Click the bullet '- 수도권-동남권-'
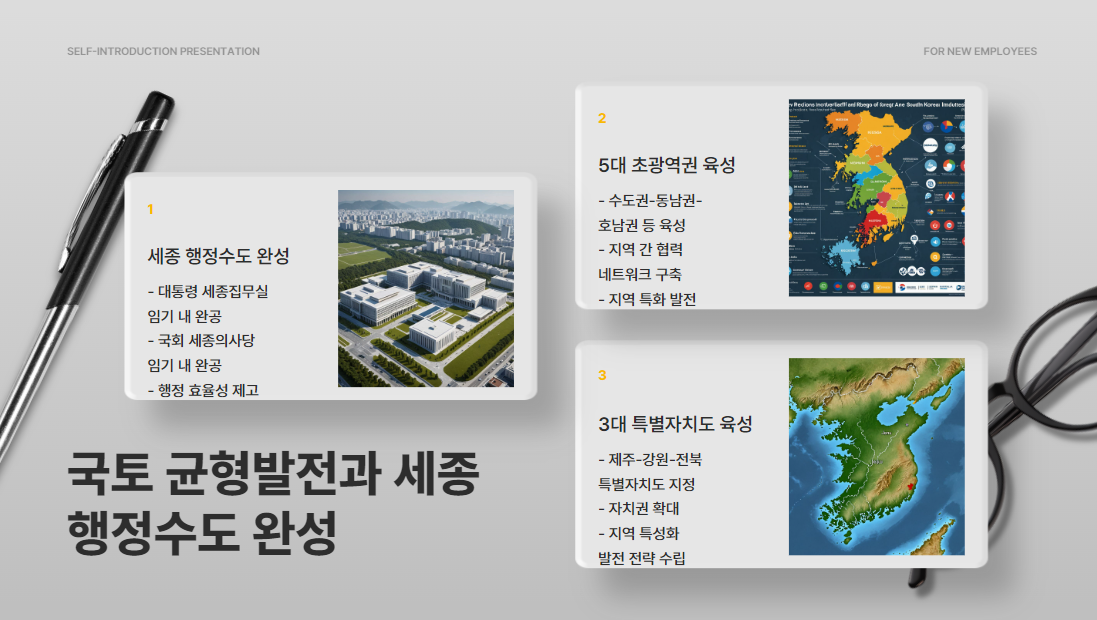Screen dimensions: 1097x620 tap(650, 200)
